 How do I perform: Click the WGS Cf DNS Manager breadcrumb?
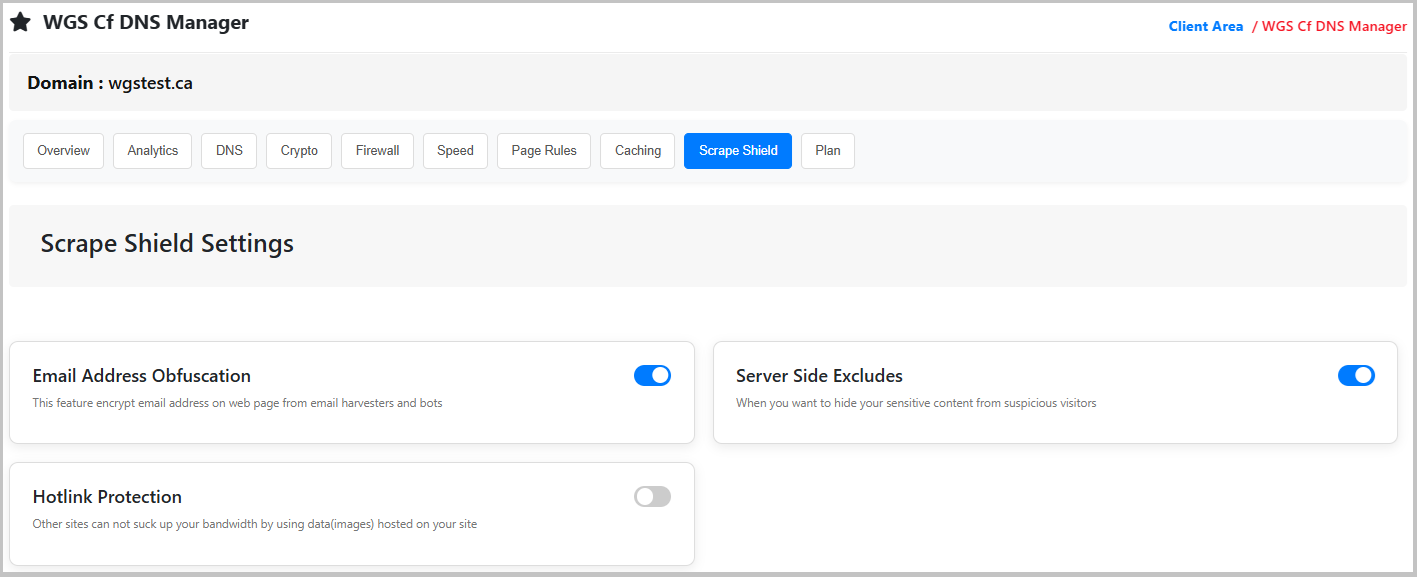pyautogui.click(x=1334, y=27)
